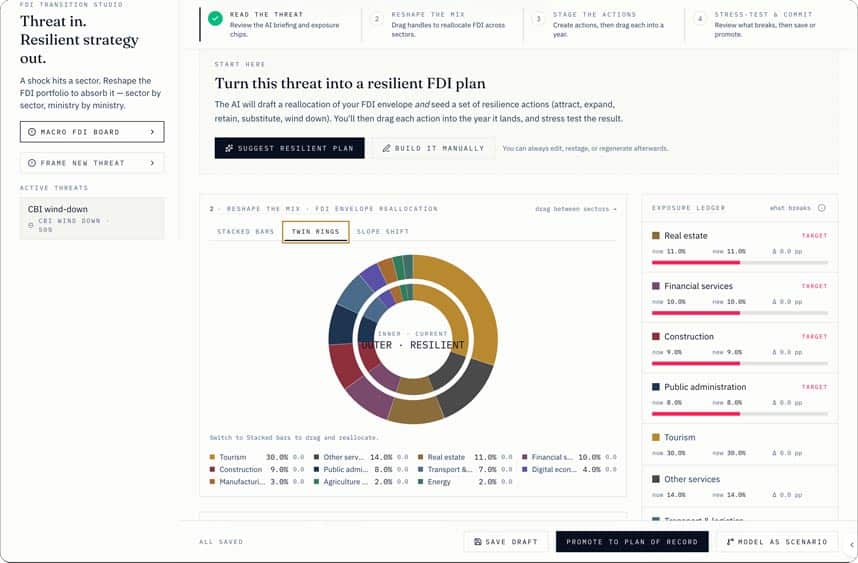
Task: Click the branch icon on Model as Scenario
Action: (730, 542)
